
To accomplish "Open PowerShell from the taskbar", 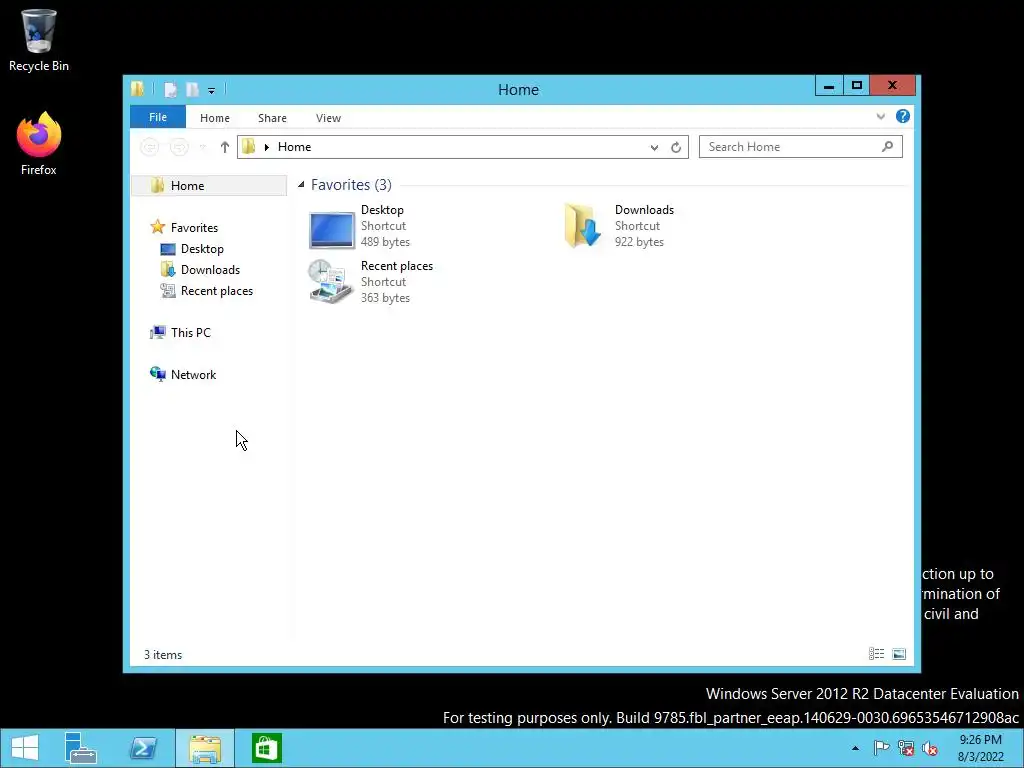I will point(143,748).
